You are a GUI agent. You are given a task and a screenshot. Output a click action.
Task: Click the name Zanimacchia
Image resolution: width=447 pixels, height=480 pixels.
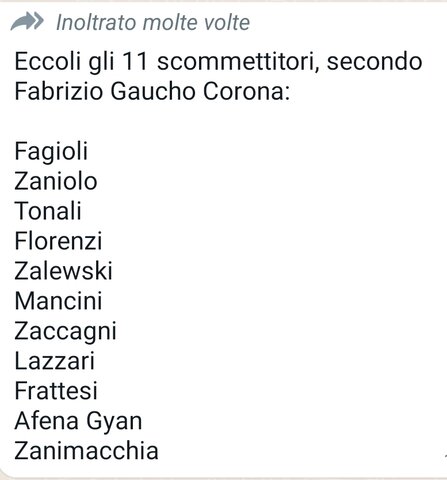86,451
